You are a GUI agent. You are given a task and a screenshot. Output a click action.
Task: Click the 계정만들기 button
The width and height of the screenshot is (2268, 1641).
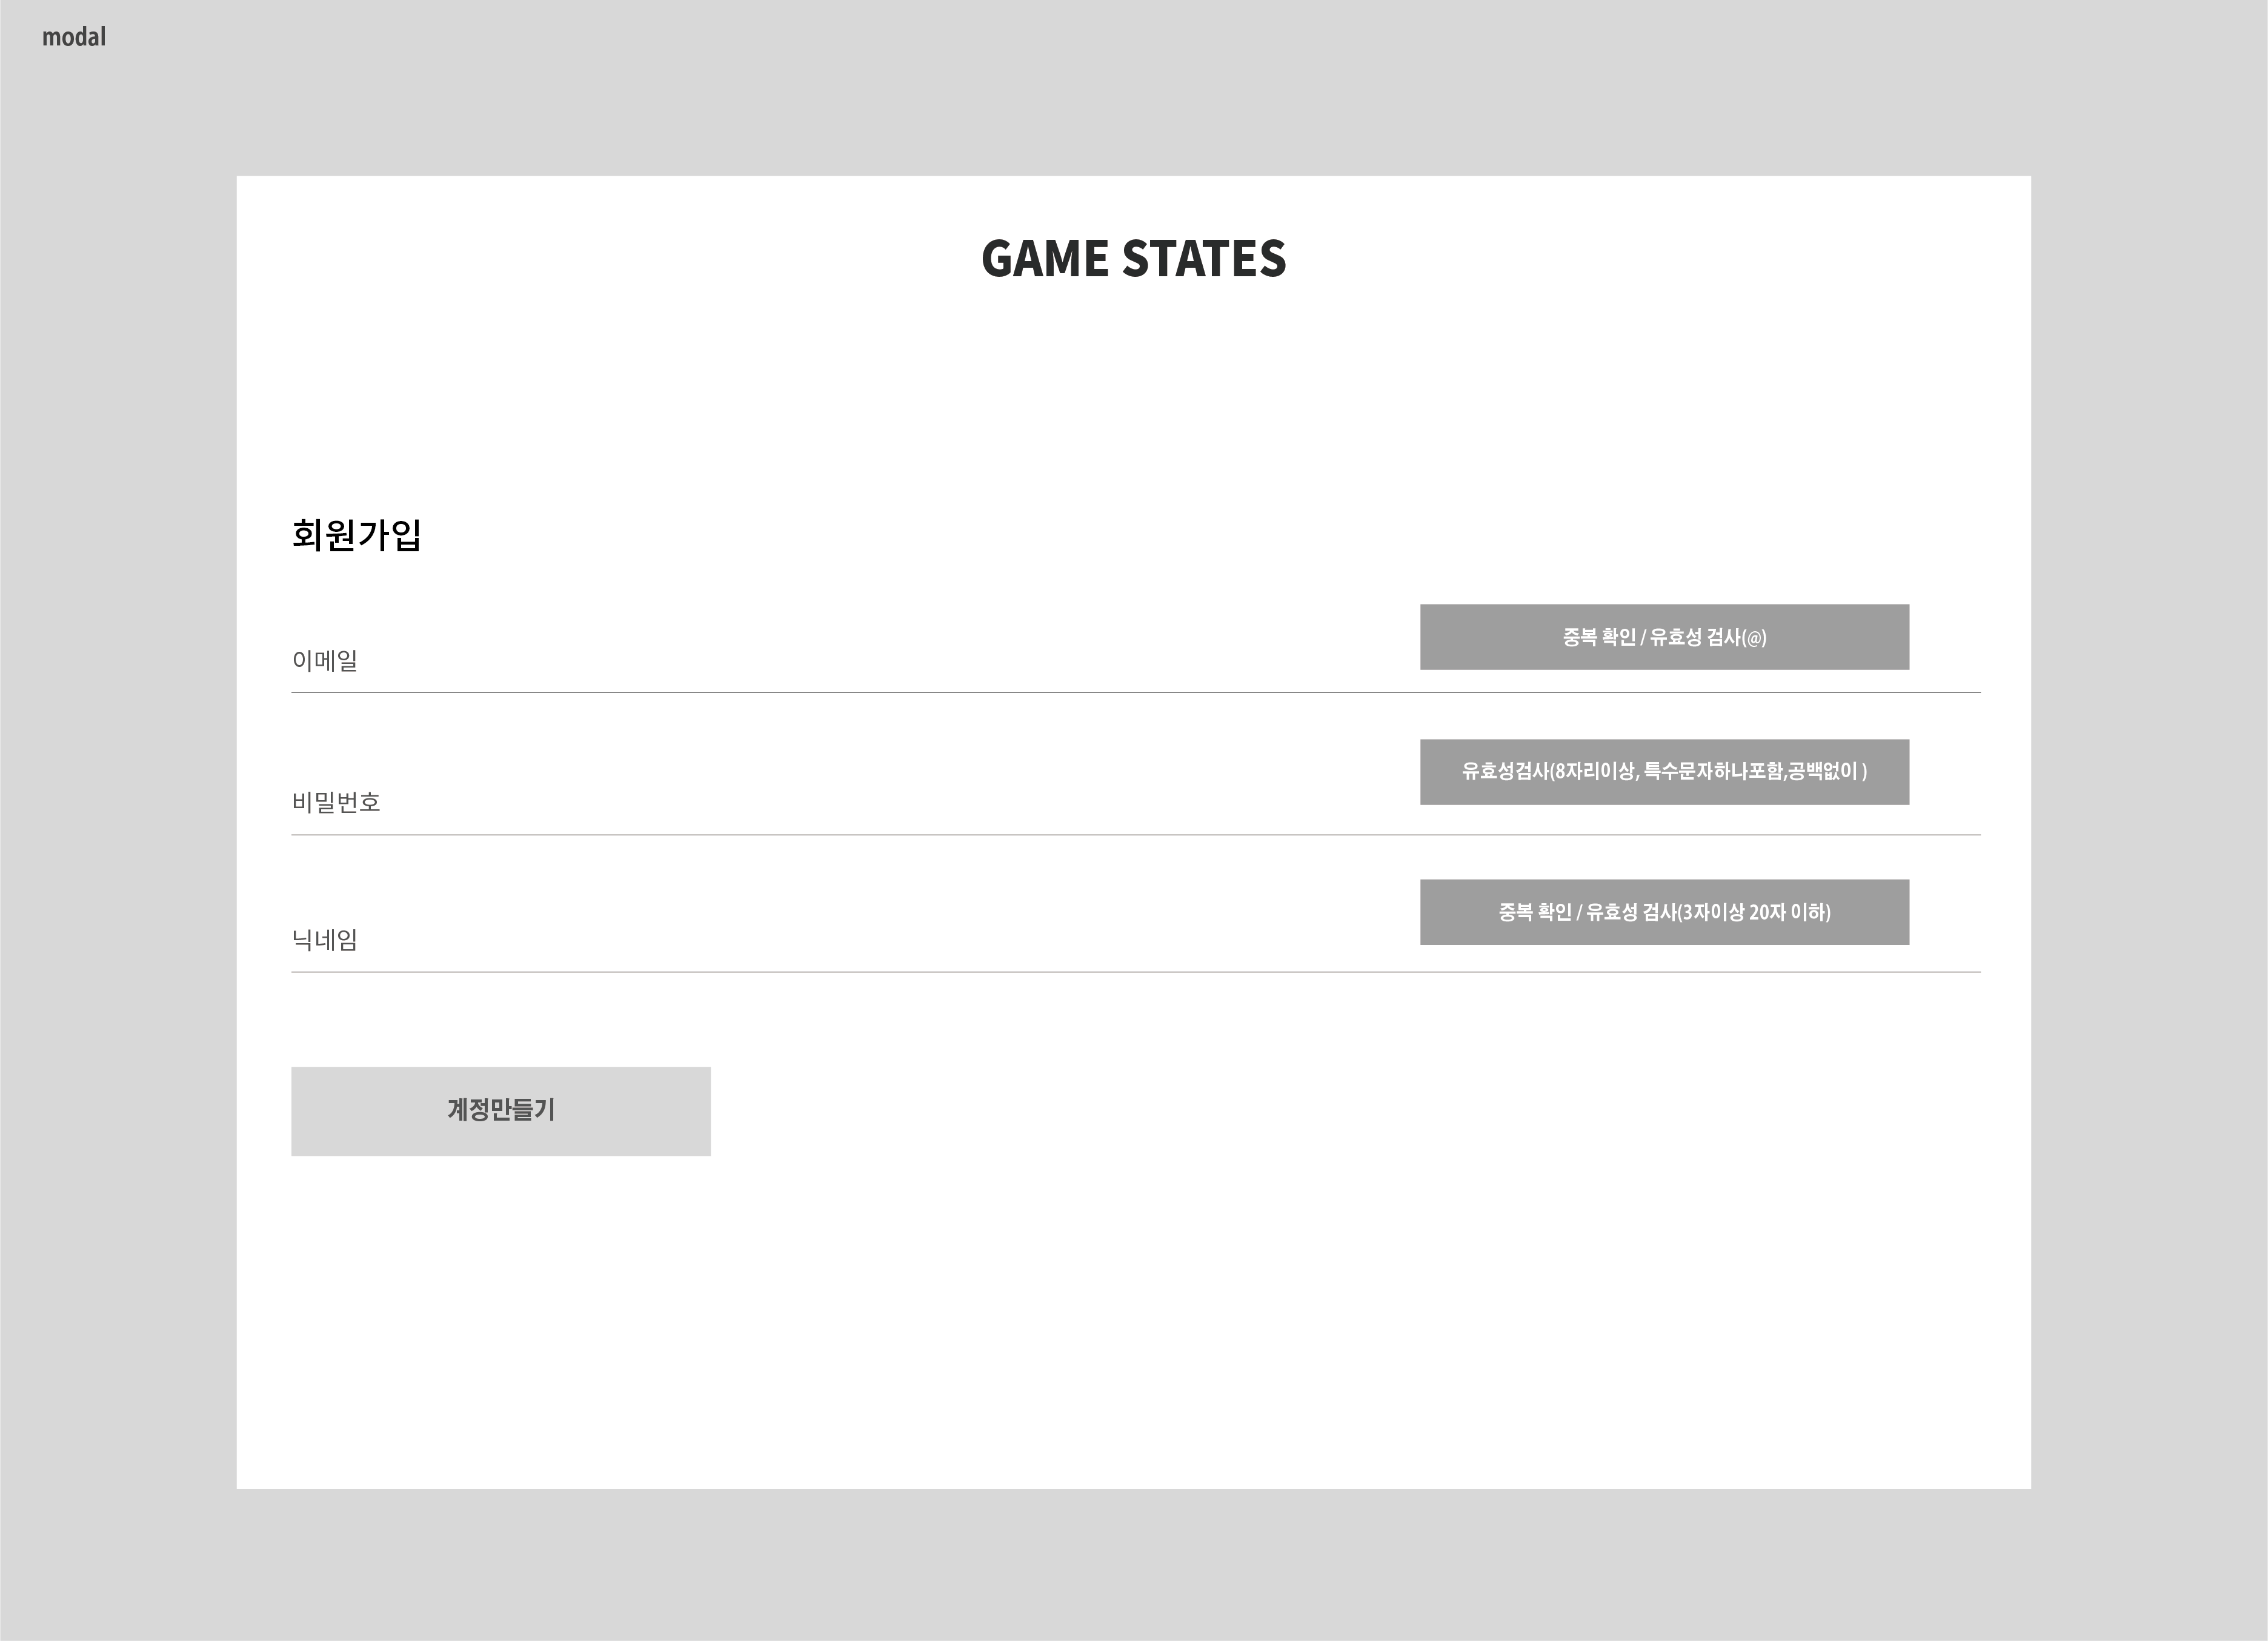pyautogui.click(x=501, y=1111)
